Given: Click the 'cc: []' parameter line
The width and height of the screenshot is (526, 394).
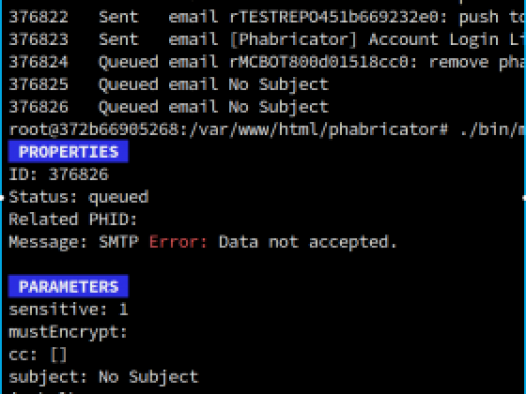Looking at the screenshot, I should coord(38,355).
